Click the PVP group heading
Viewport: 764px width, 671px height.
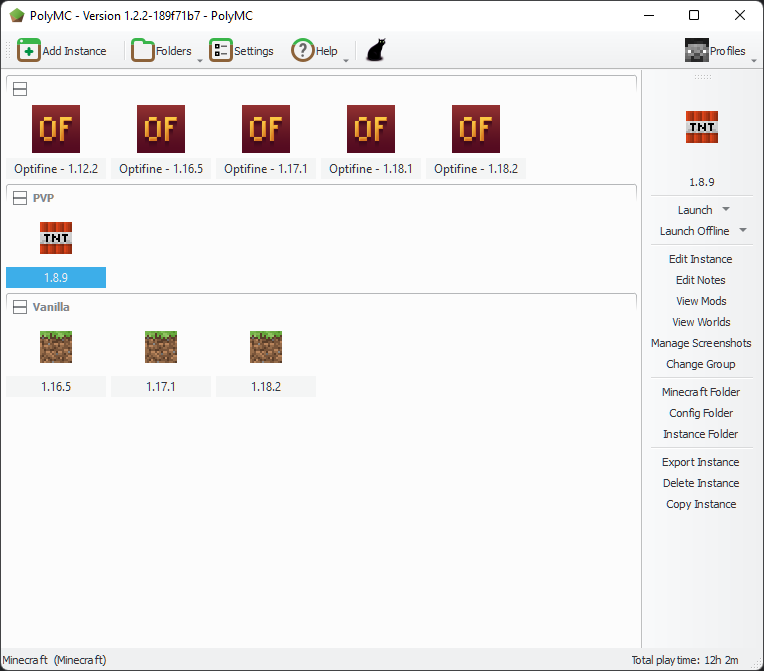click(x=43, y=198)
